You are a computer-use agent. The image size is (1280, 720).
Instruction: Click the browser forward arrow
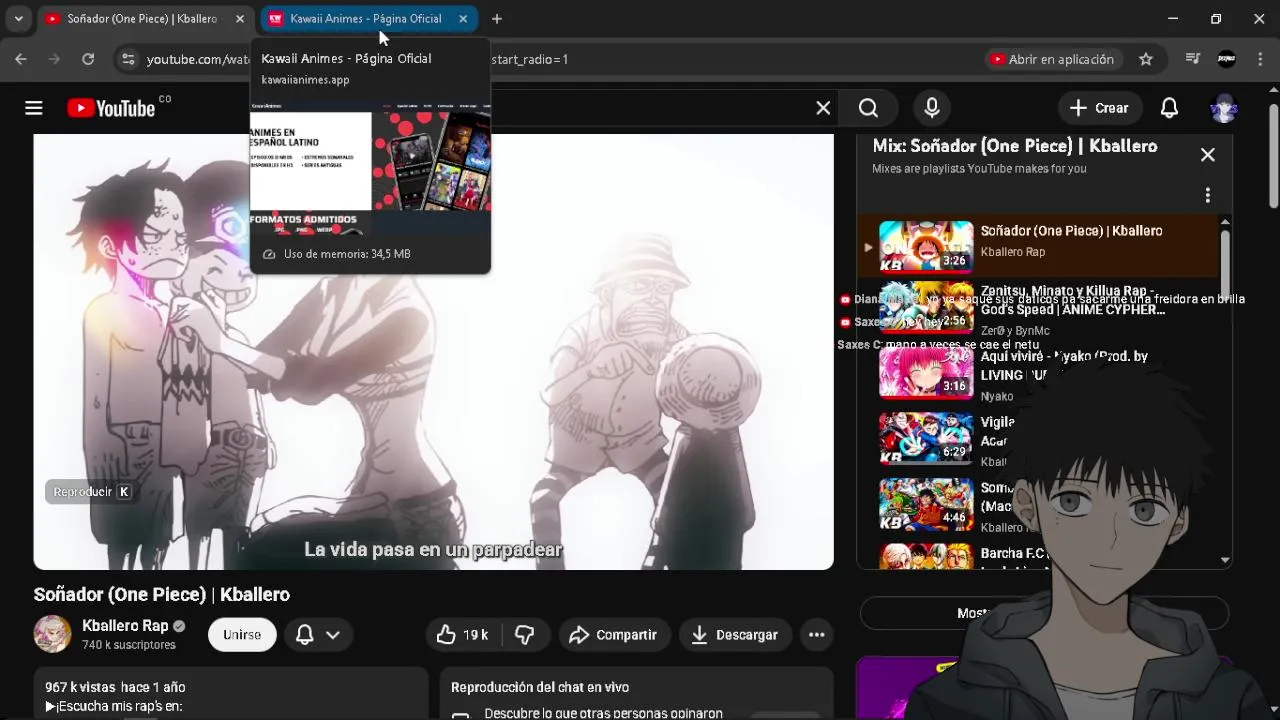pos(54,59)
